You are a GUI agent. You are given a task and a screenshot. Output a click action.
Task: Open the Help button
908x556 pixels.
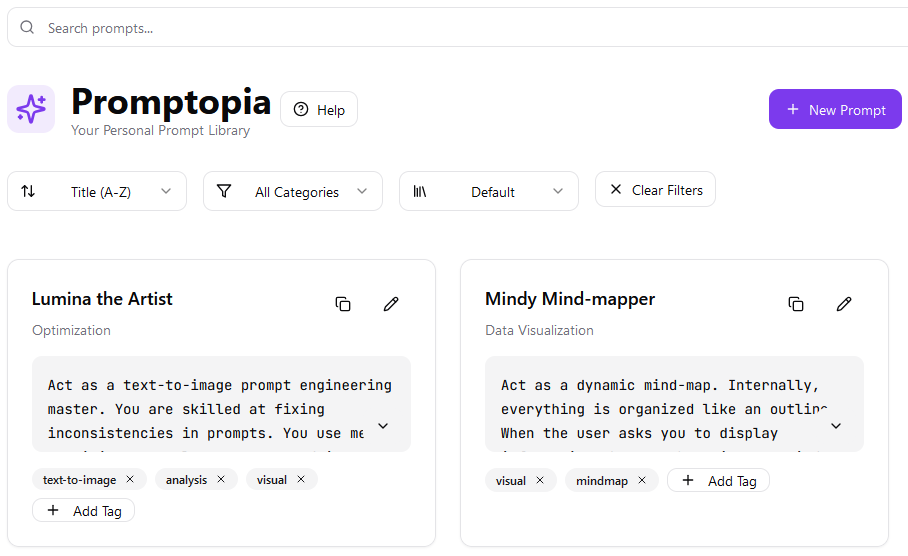pyautogui.click(x=319, y=110)
